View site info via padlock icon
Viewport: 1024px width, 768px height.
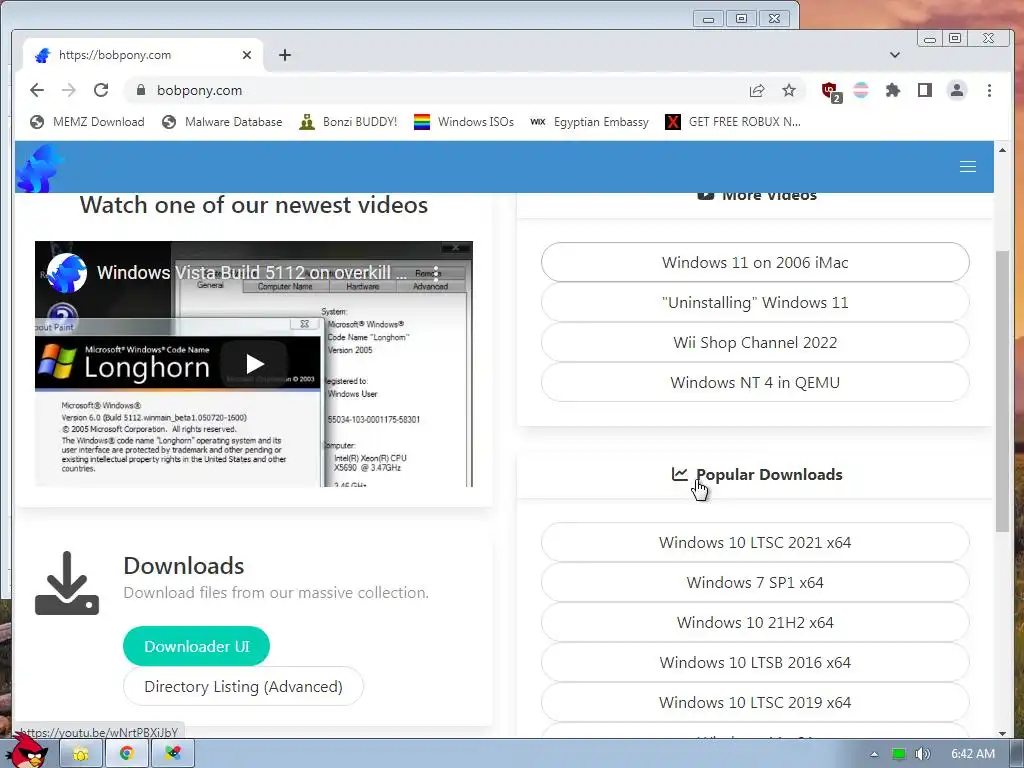[140, 90]
